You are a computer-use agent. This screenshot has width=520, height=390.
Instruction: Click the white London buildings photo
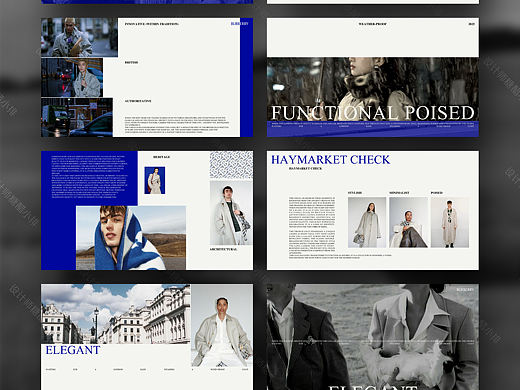coord(116,314)
